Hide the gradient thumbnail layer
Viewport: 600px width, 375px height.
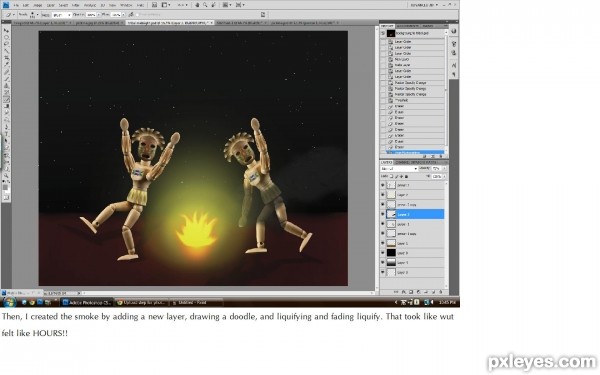[383, 262]
